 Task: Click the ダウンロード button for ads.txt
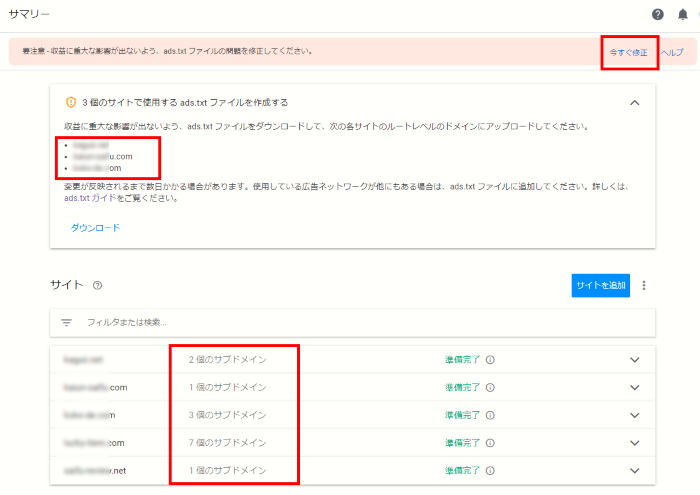coord(95,228)
